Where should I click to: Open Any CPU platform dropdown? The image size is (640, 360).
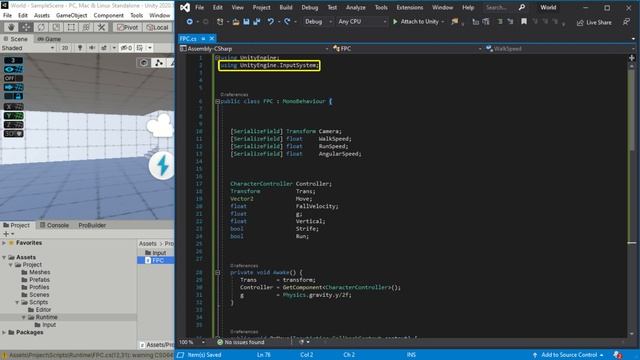(362, 22)
